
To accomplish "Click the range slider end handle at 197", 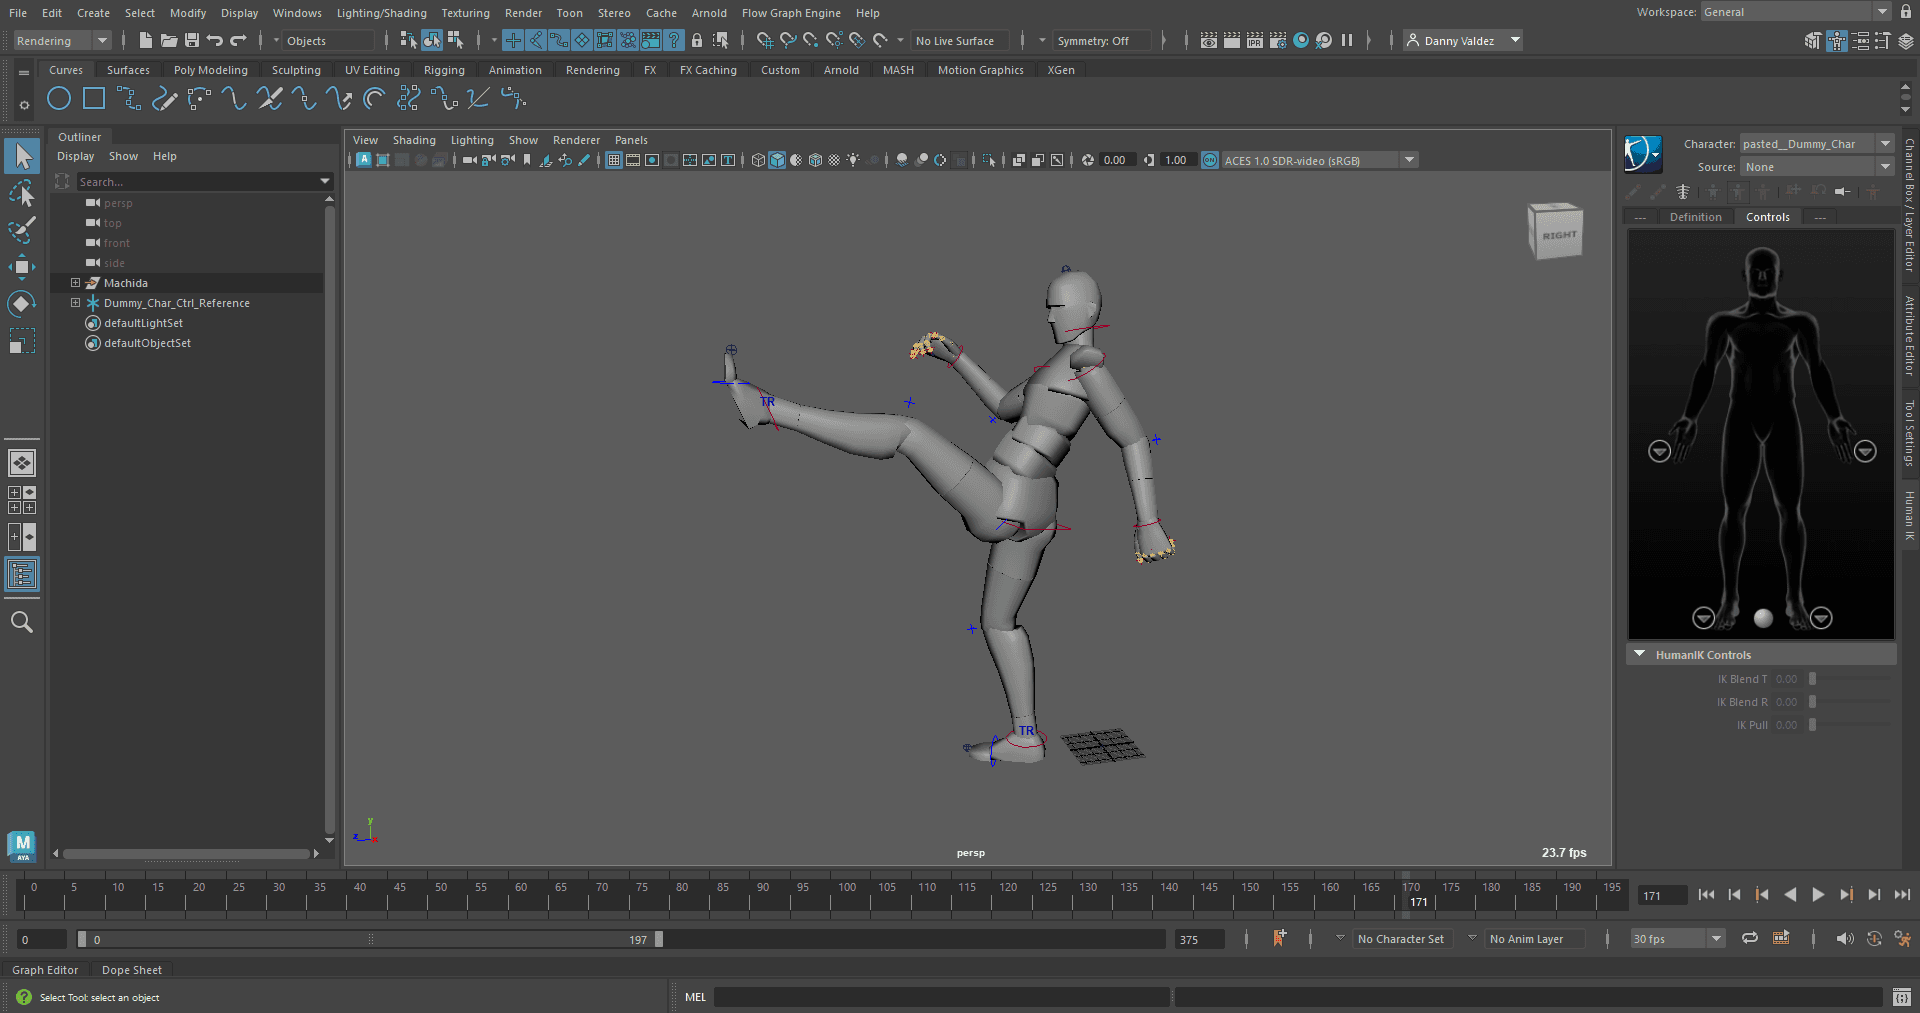I will point(659,939).
